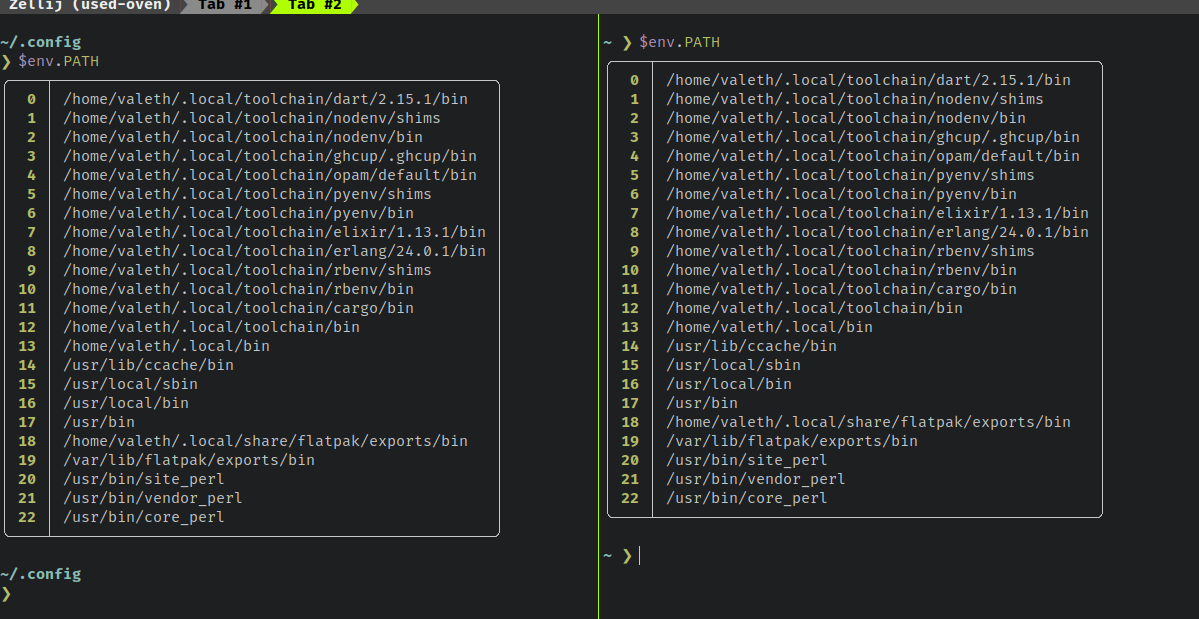Click the ~/.config directory label above left $env.PATH
The height and width of the screenshot is (619, 1199).
41,42
